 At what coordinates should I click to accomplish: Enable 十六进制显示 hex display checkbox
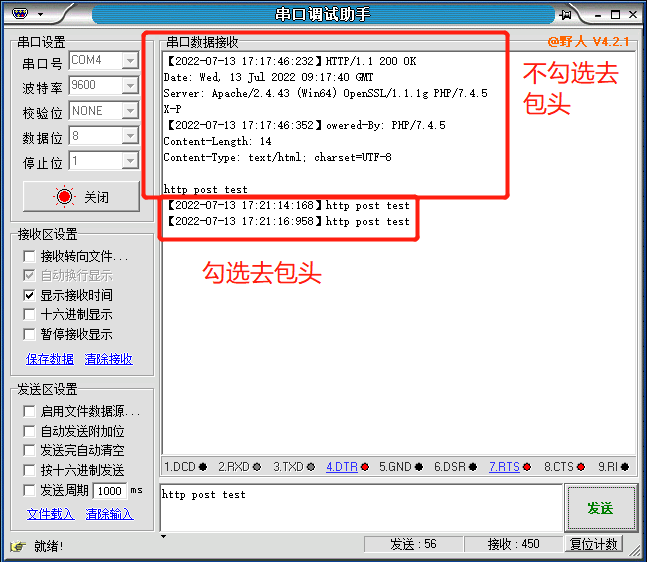coord(30,315)
